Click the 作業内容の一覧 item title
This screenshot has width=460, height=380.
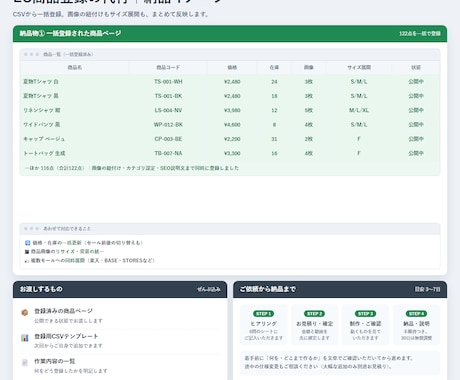55,361
